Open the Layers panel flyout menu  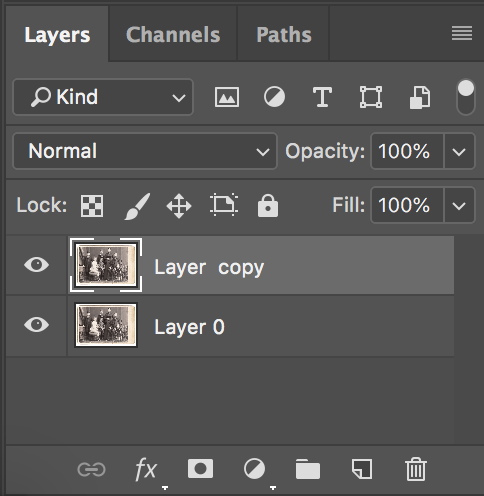[462, 33]
